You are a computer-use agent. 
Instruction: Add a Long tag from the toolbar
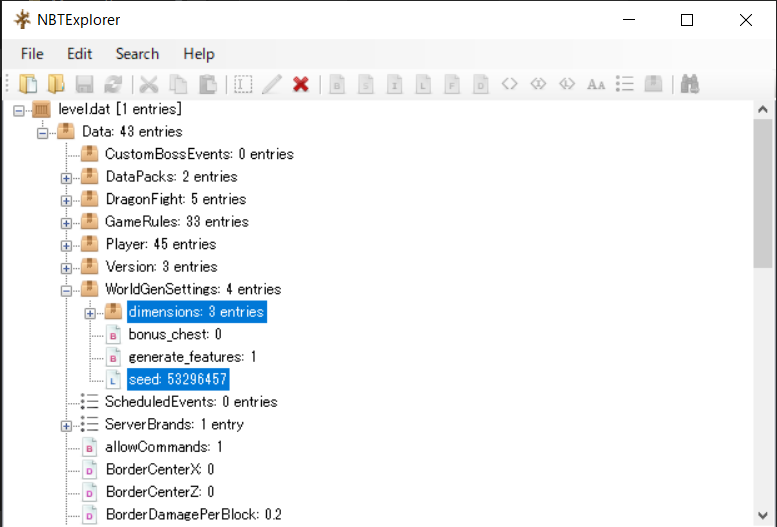tap(423, 84)
